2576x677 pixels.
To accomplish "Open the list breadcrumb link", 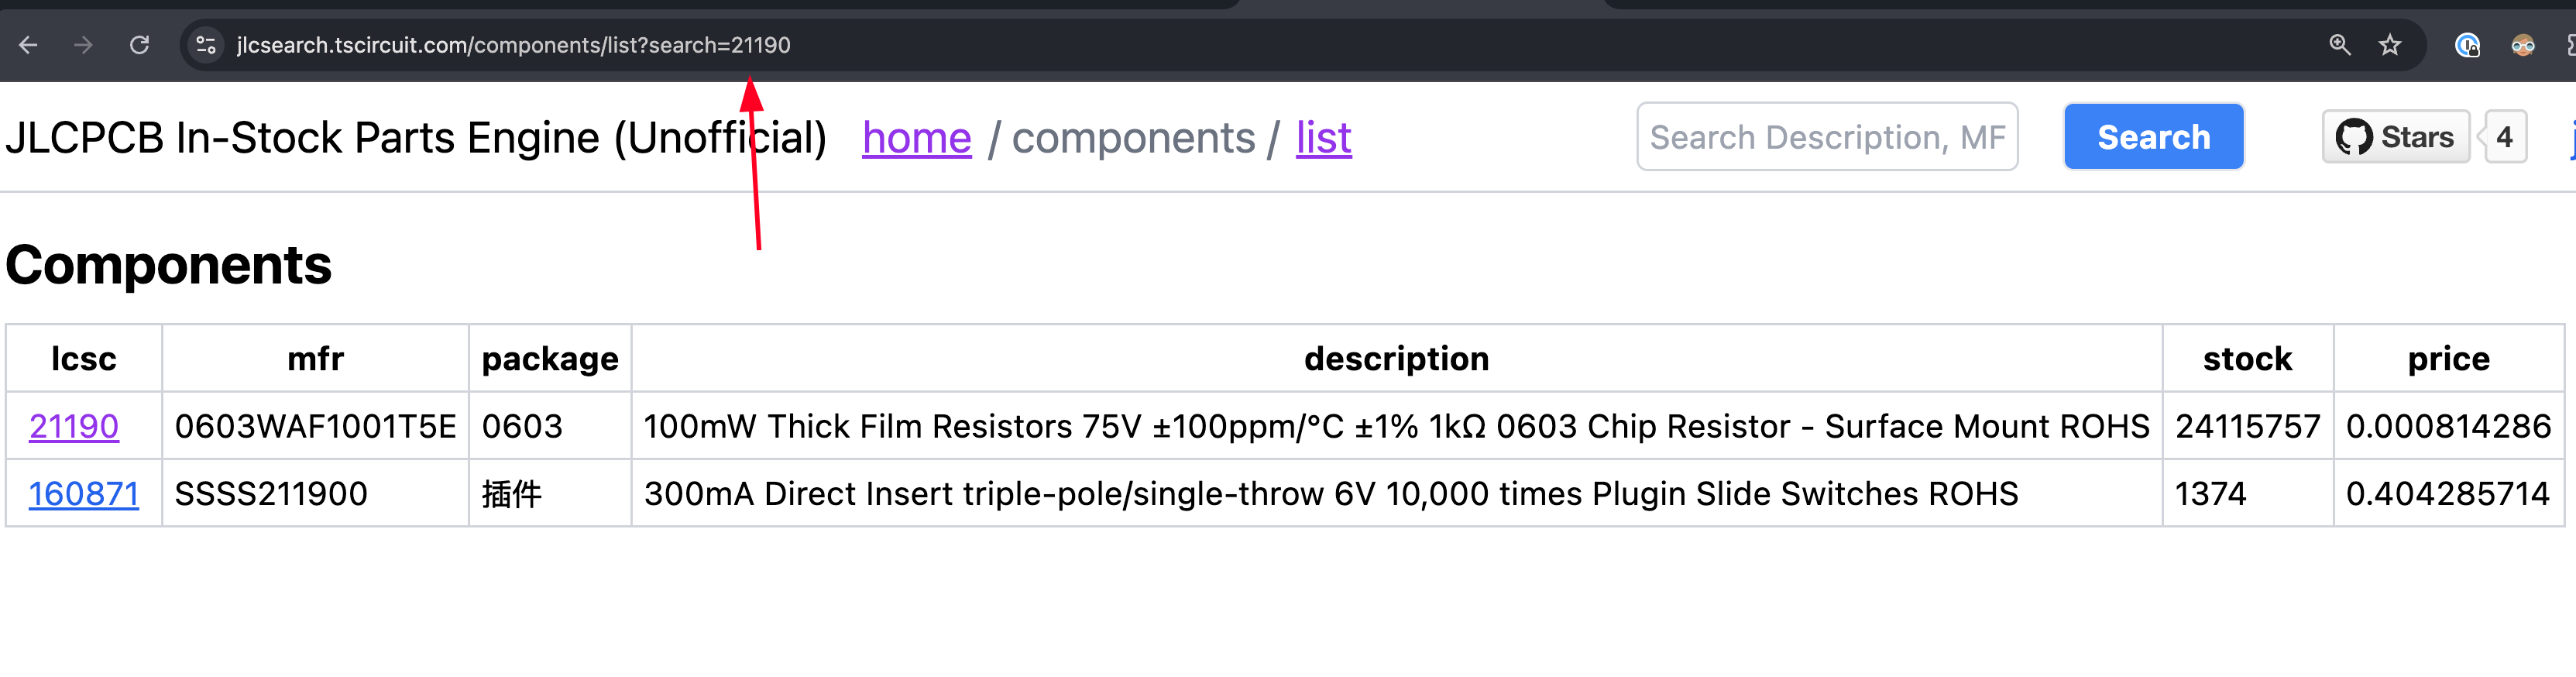I will coord(1323,138).
